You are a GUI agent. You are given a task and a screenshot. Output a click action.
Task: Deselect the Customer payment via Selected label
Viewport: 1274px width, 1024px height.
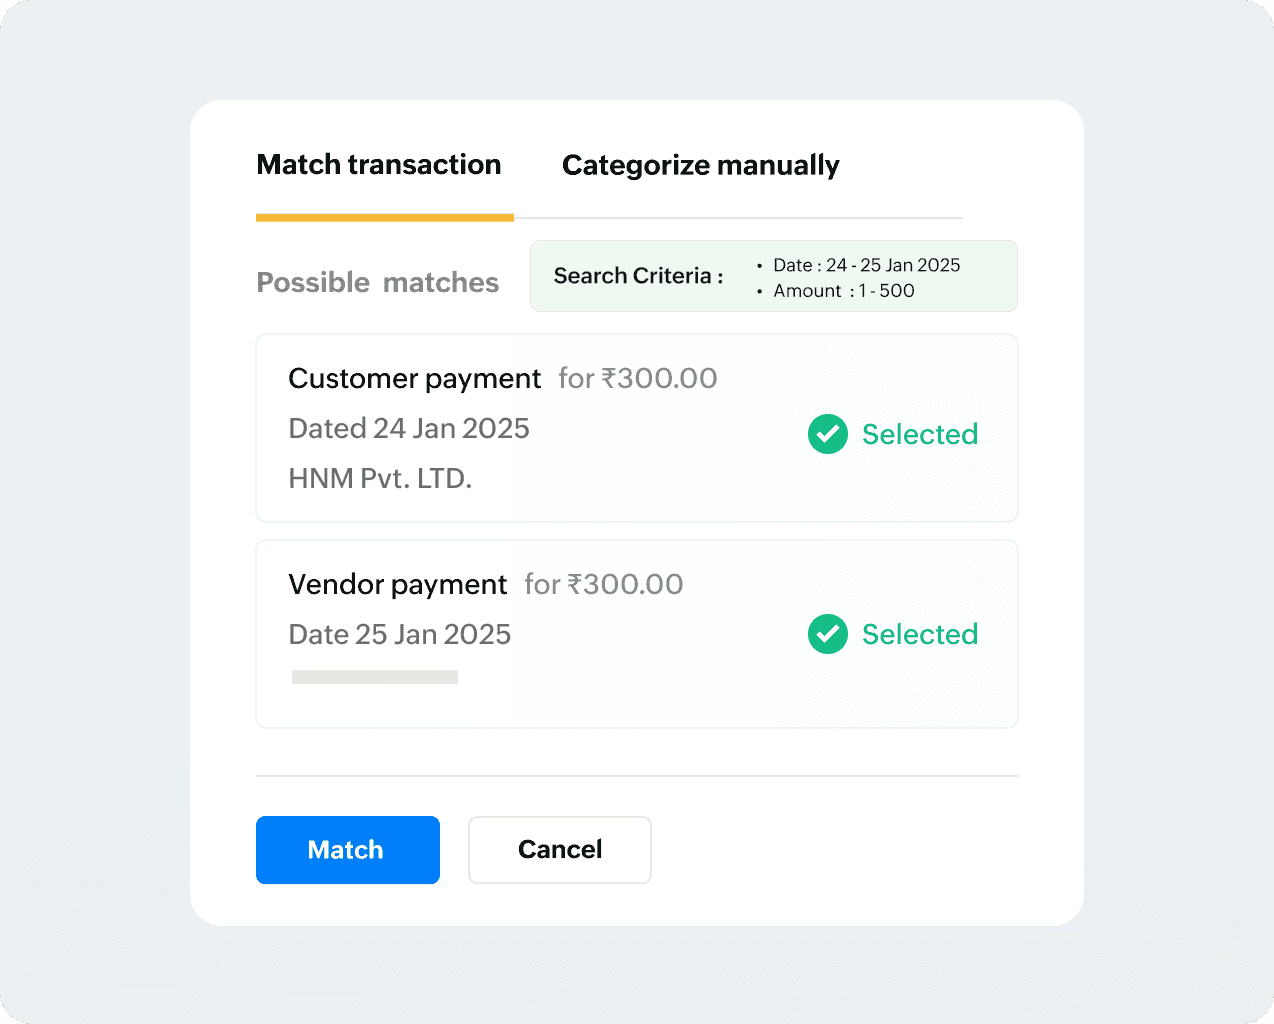919,434
